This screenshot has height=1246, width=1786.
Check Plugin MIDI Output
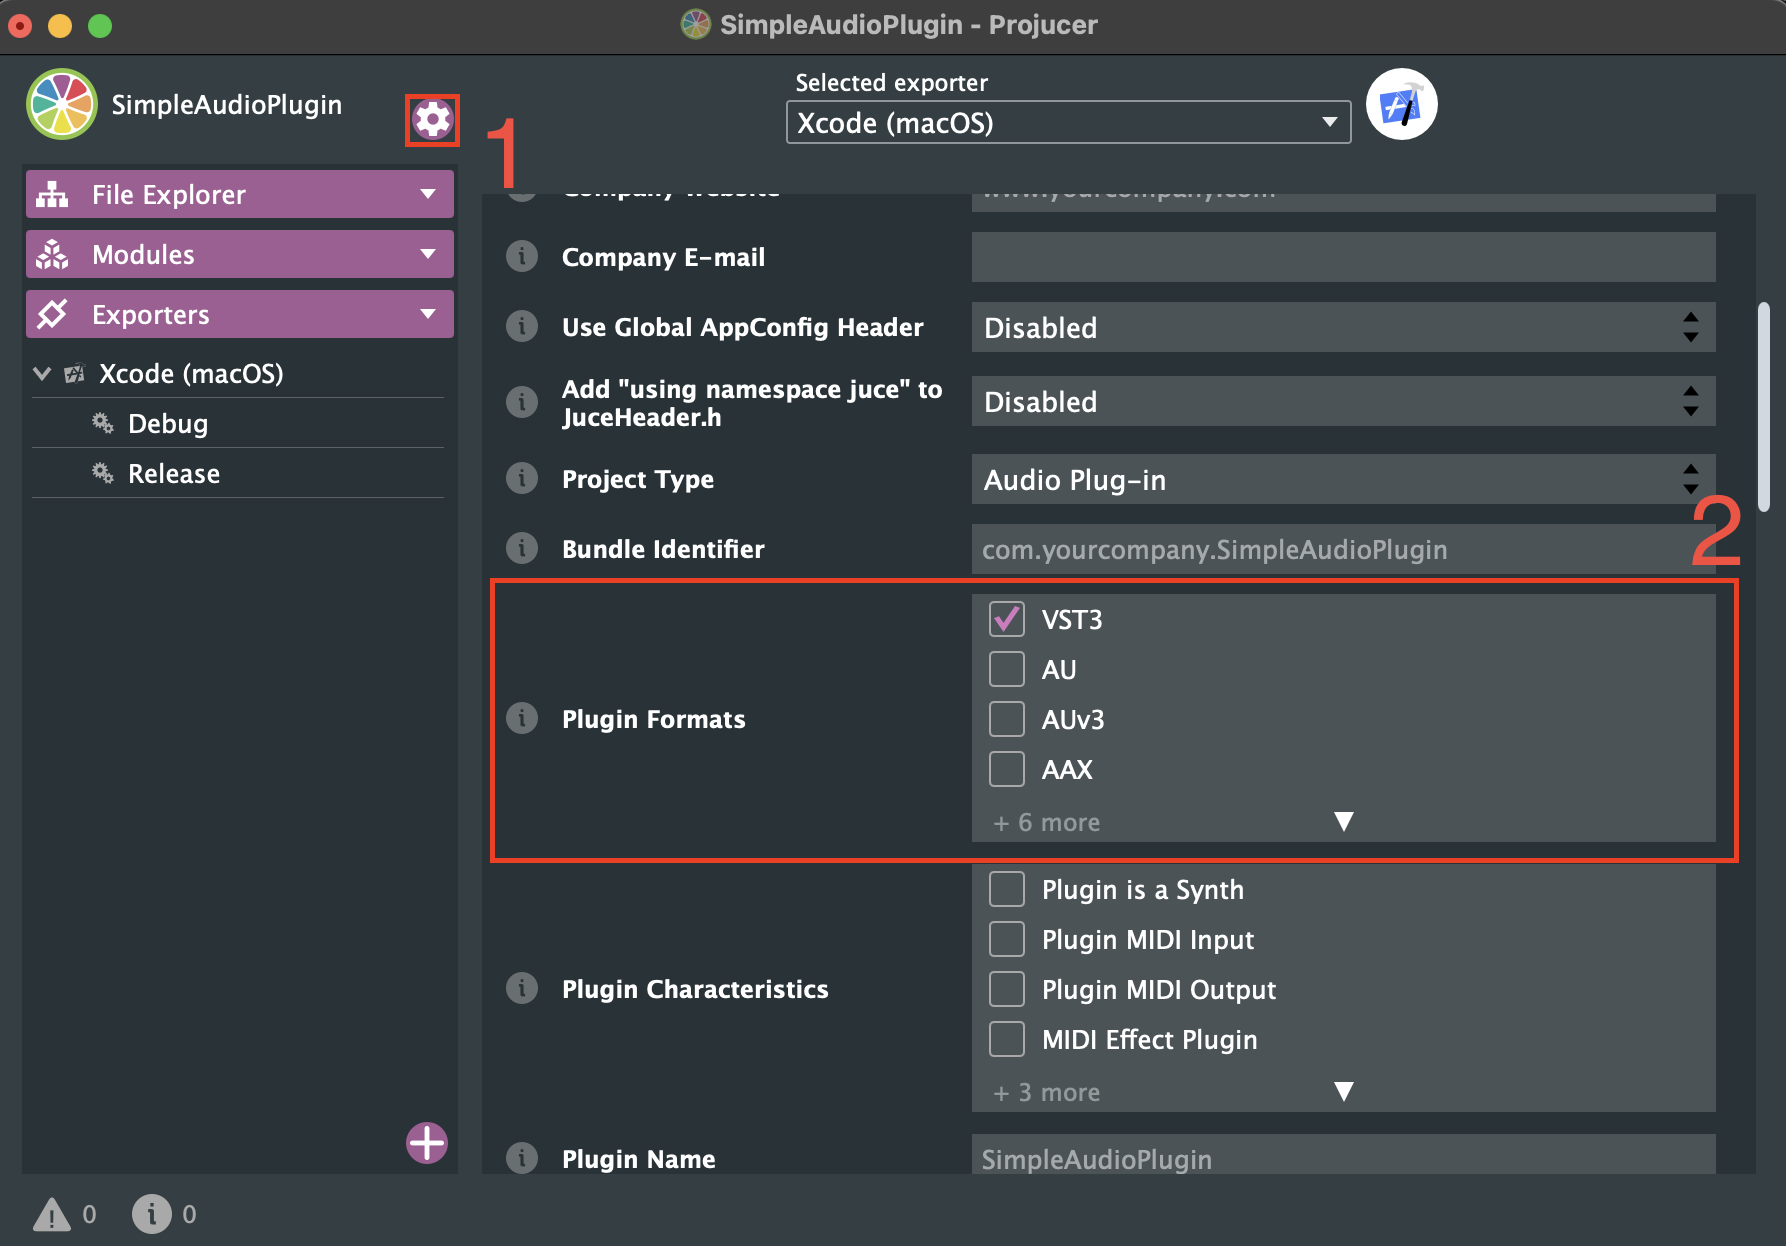[1007, 989]
